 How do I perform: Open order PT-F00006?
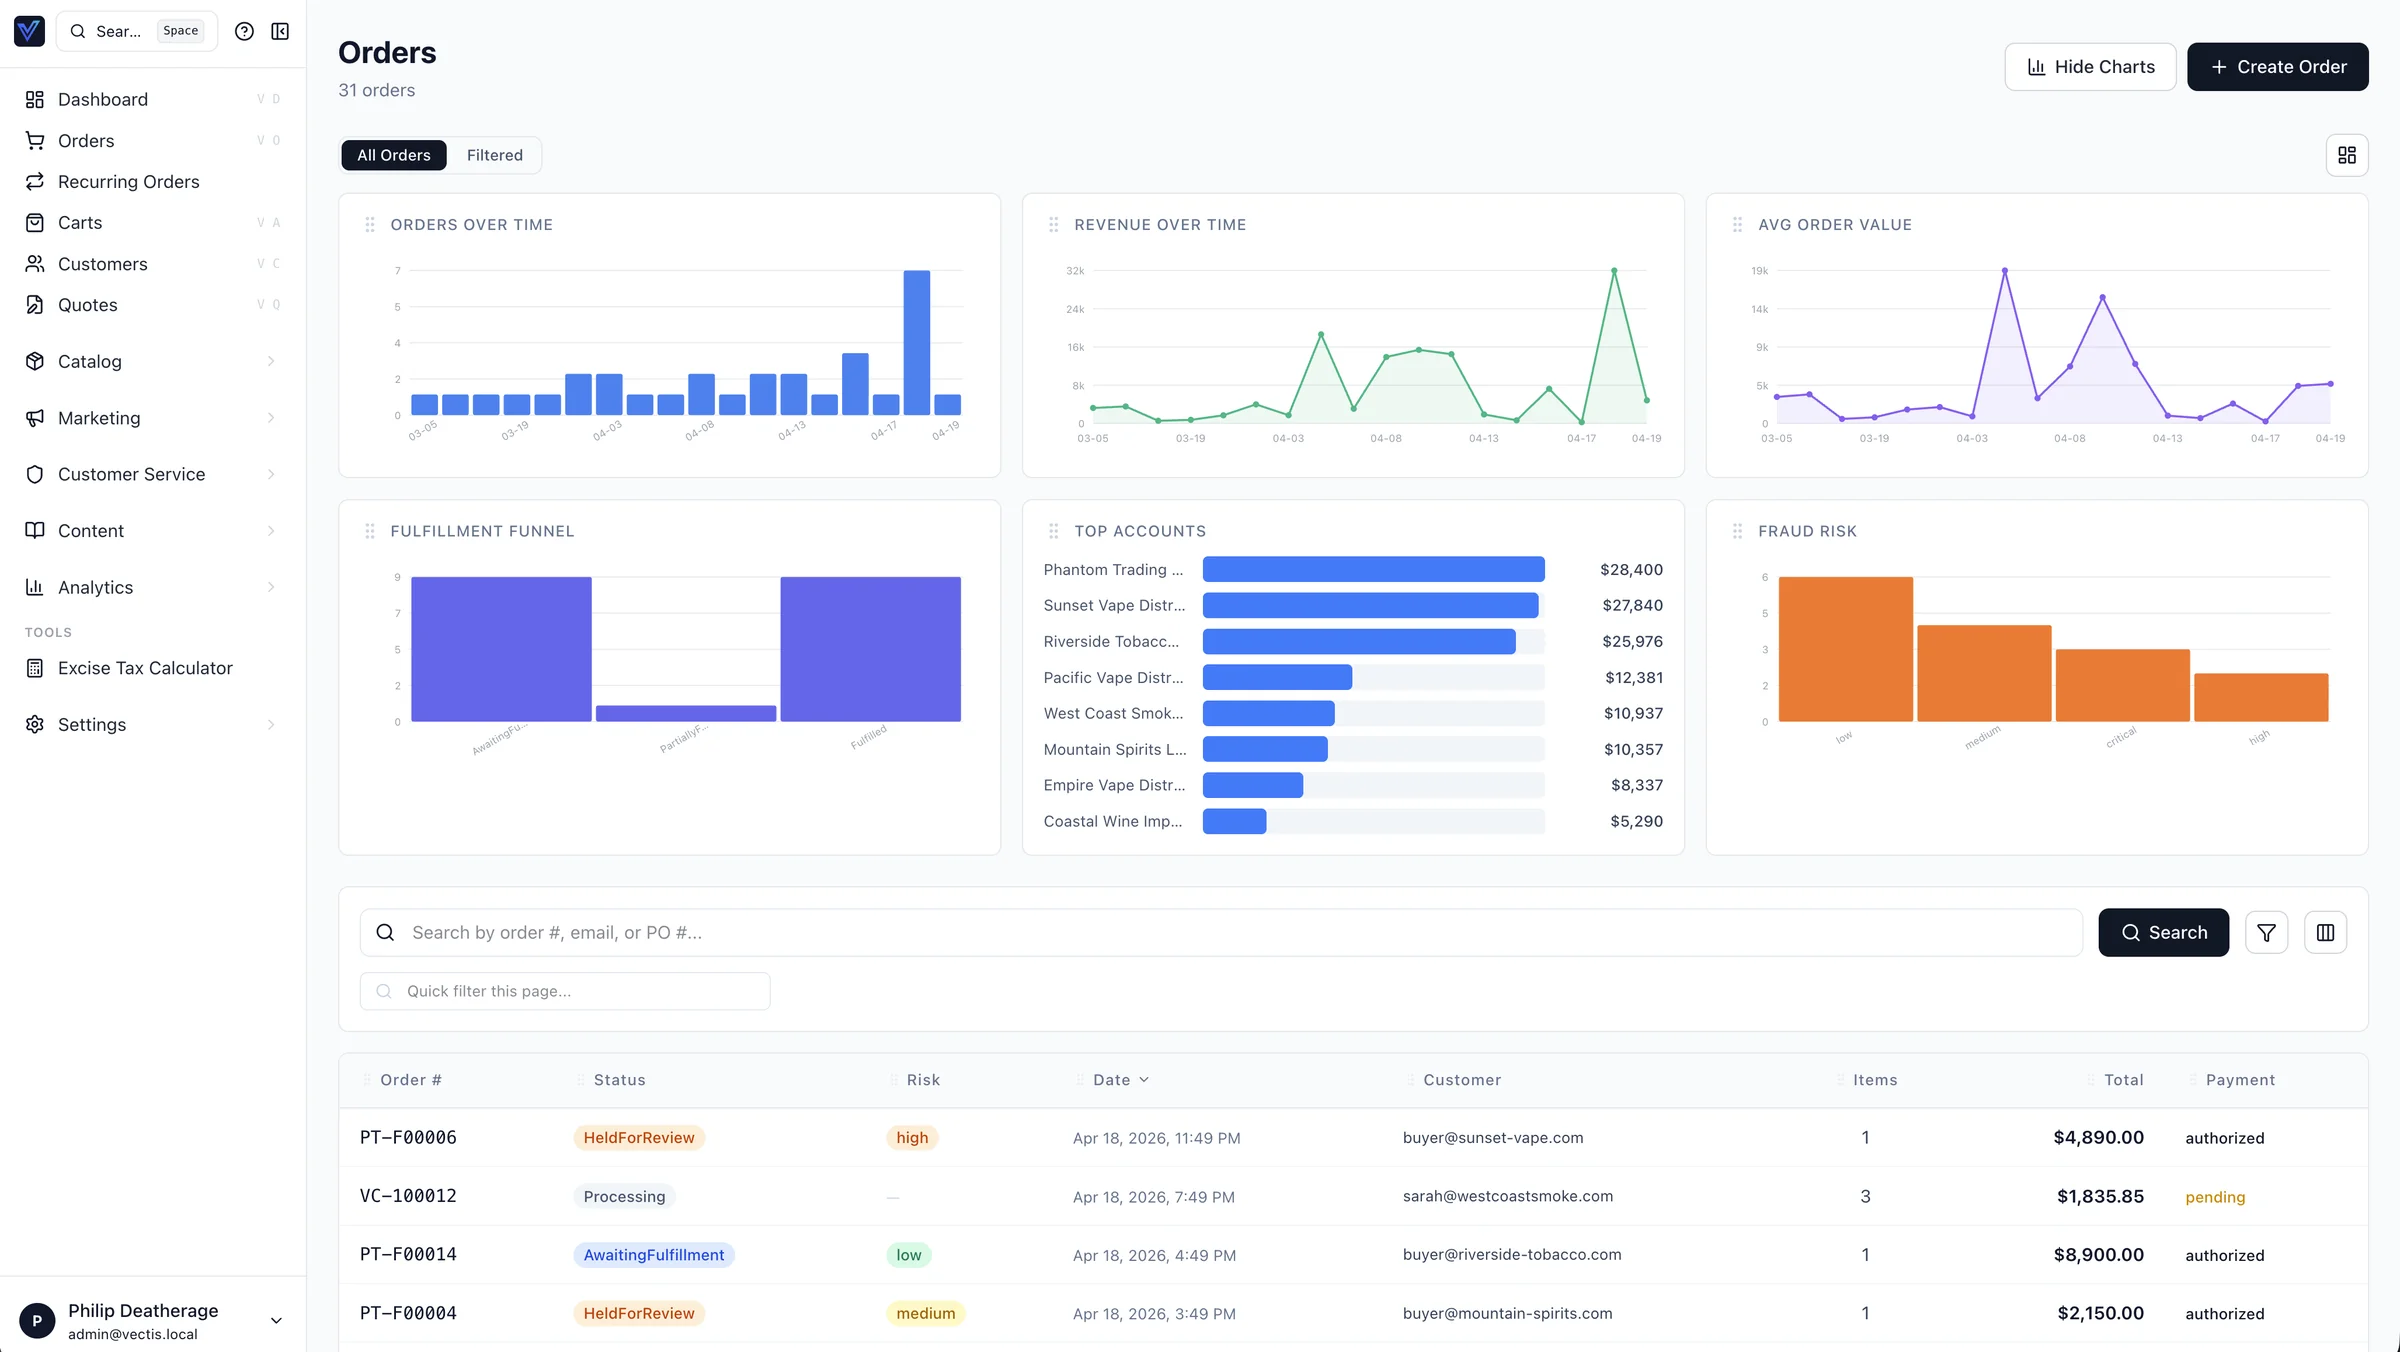tap(408, 1138)
